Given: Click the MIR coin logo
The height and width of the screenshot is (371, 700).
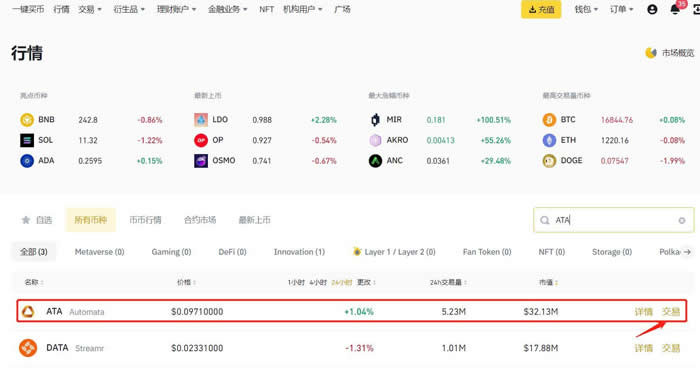Looking at the screenshot, I should [x=375, y=120].
